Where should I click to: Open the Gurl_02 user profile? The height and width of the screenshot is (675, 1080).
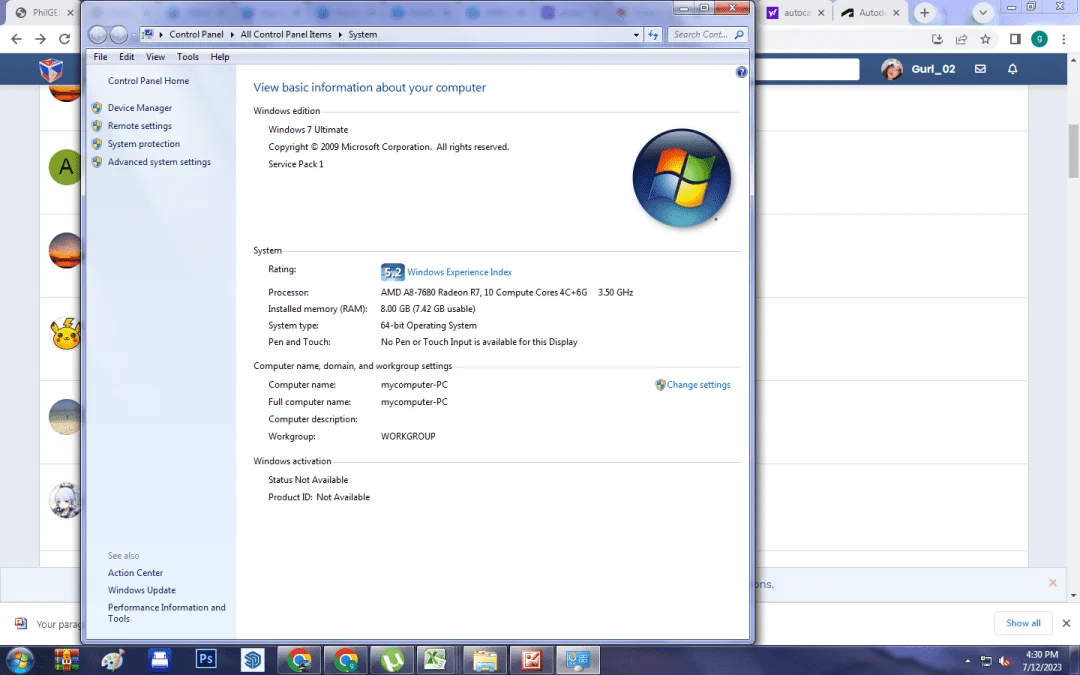918,69
